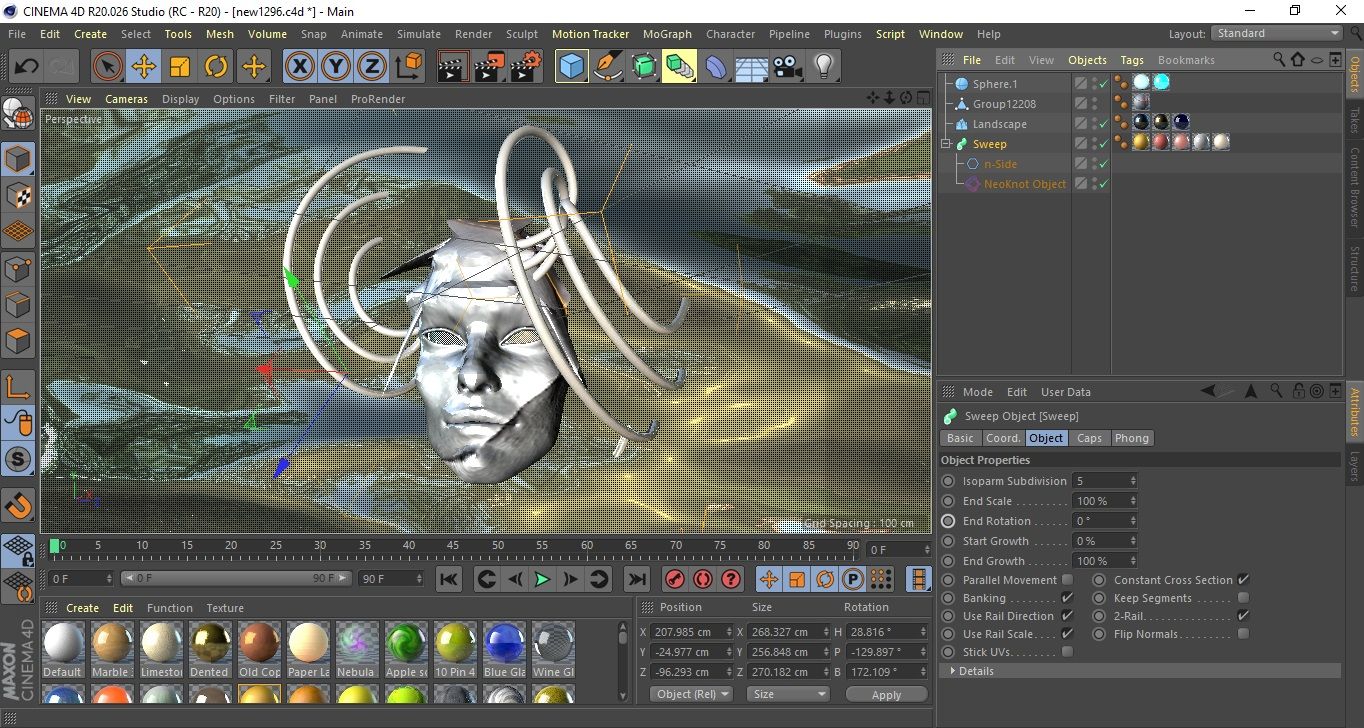Toggle Use Rail Scale checkbox
Screen dimensions: 1364x728
pyautogui.click(x=1067, y=634)
